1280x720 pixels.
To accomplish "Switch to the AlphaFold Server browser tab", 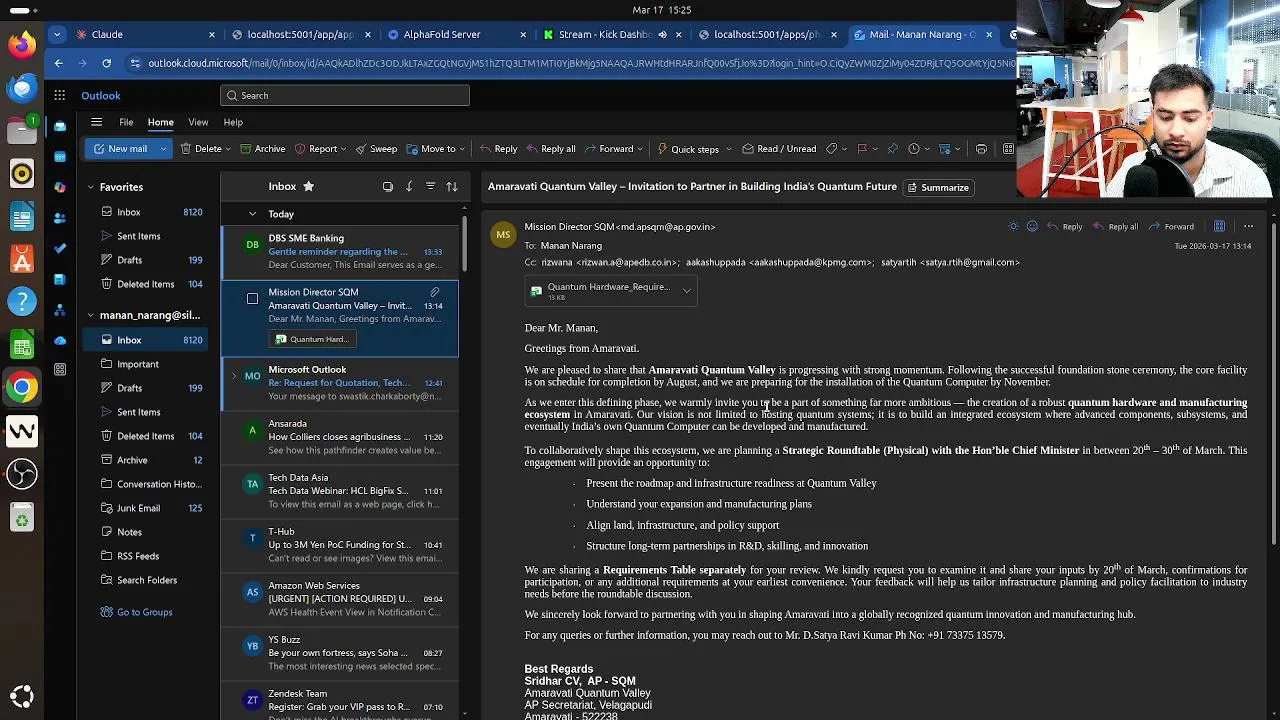I will pyautogui.click(x=456, y=34).
